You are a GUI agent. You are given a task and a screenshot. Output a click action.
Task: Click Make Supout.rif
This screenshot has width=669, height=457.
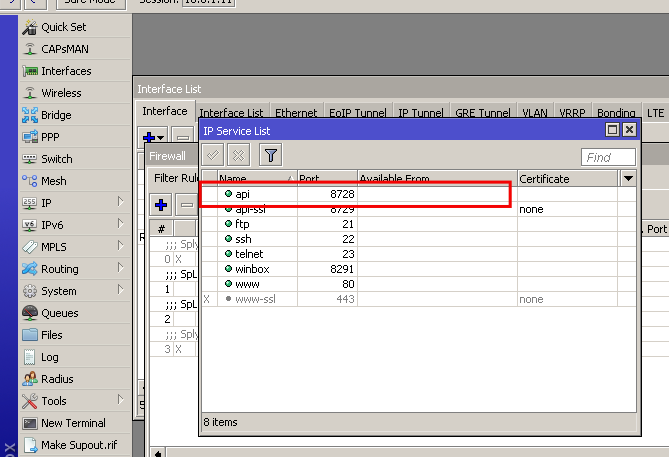[75, 445]
